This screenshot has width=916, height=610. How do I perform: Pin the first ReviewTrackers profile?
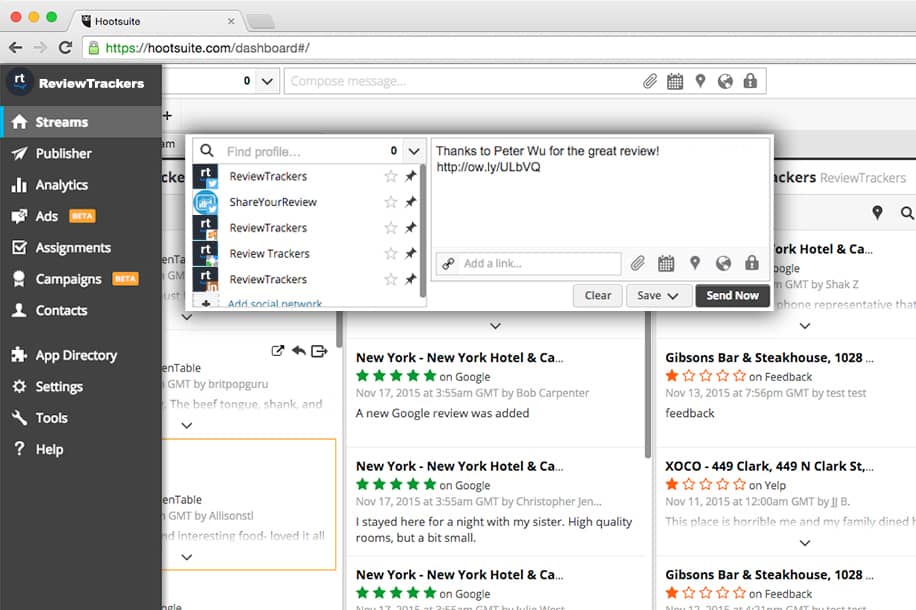[411, 176]
